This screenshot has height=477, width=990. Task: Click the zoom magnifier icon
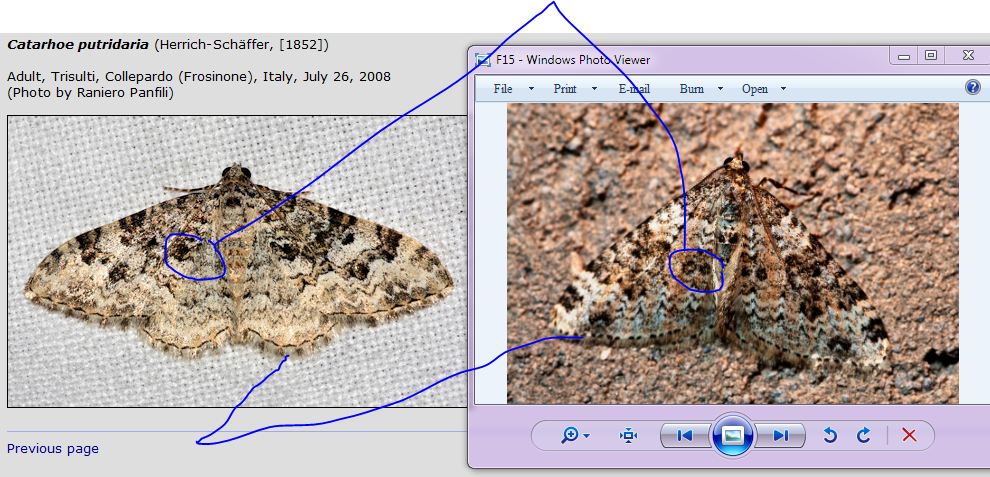coord(571,435)
